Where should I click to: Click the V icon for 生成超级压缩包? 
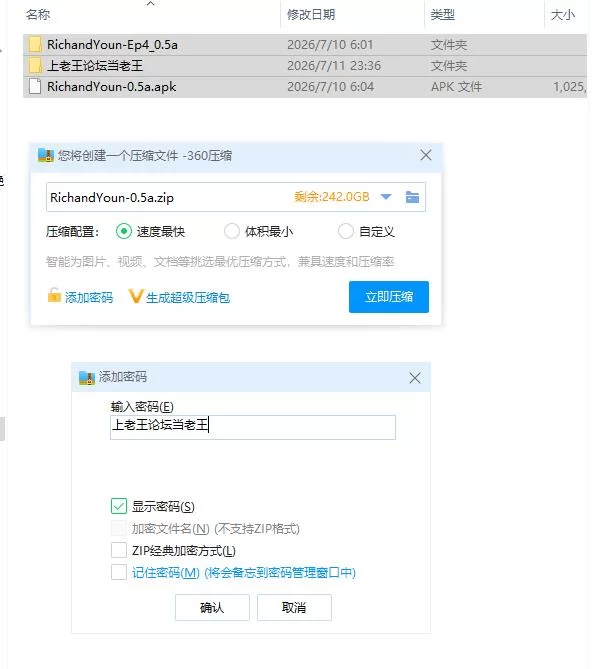tap(136, 296)
